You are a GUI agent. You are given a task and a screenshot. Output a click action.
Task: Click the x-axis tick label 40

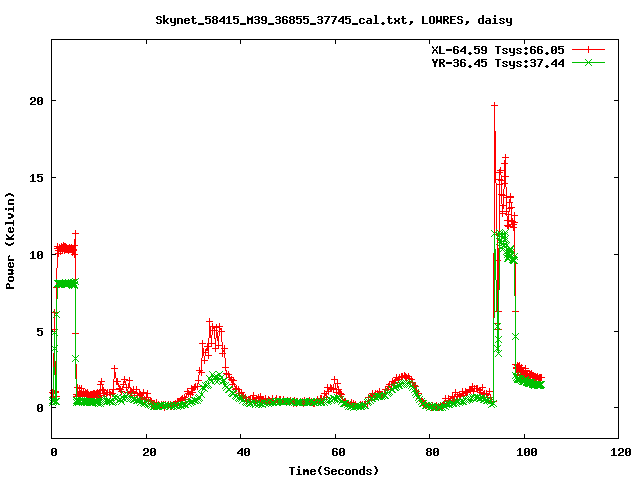tap(243, 452)
